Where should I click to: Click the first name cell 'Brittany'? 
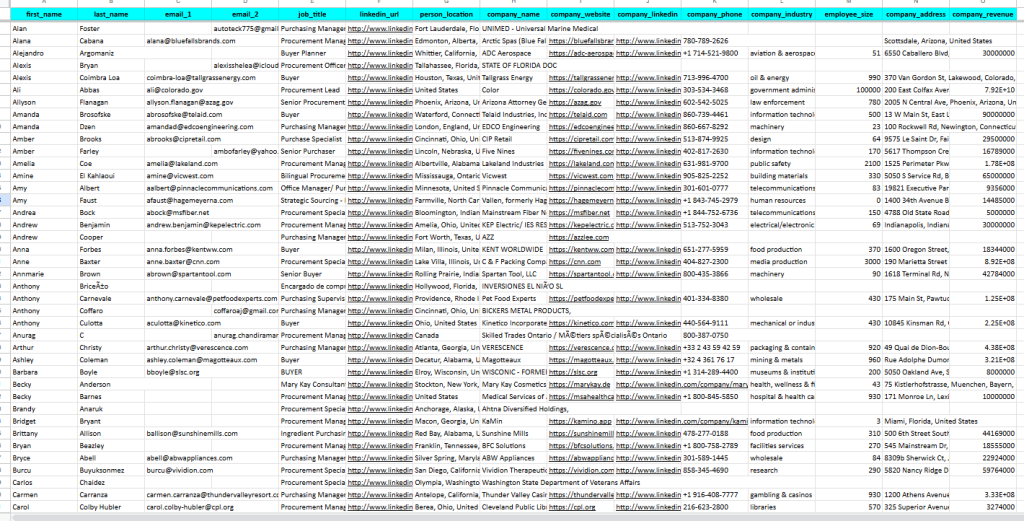[44, 434]
